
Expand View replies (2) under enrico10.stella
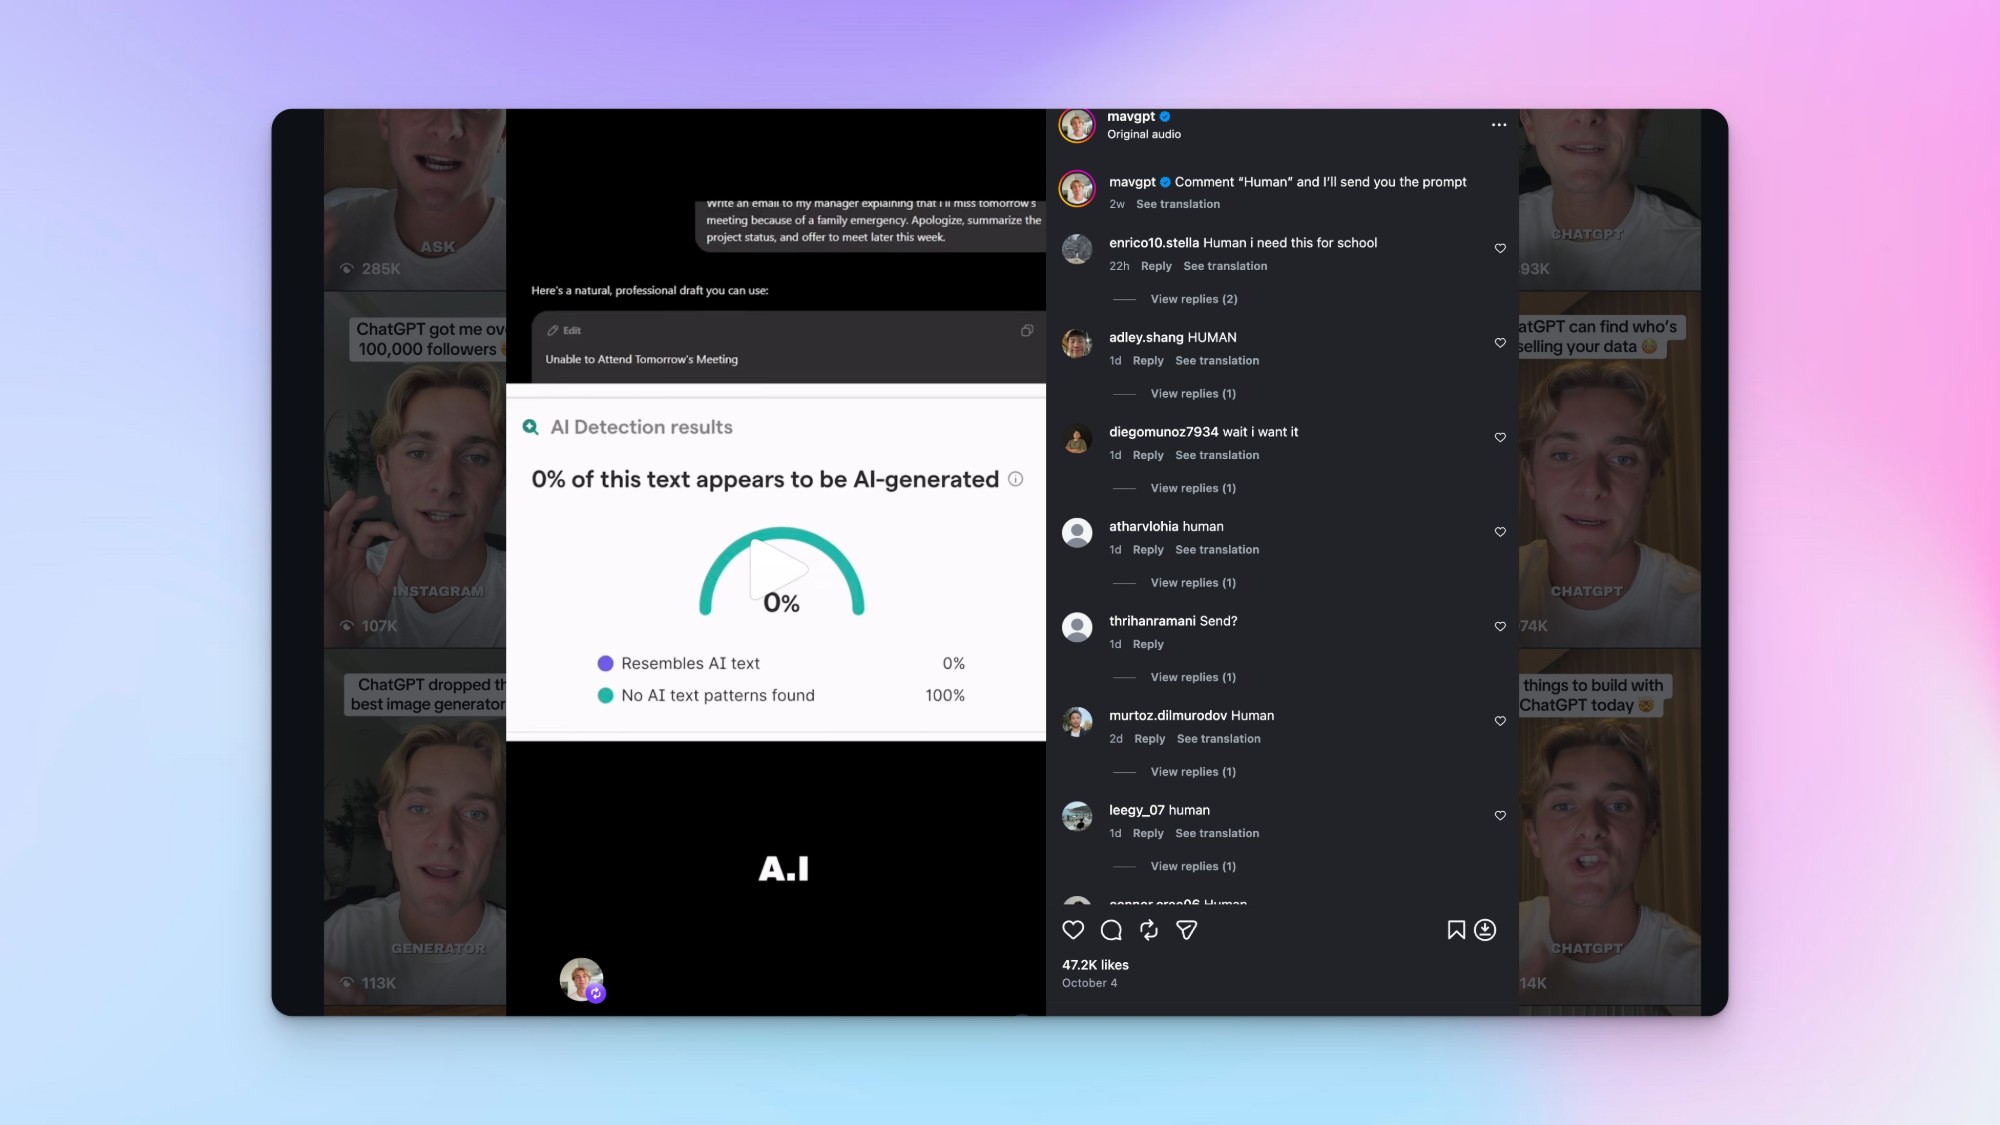coord(1193,299)
